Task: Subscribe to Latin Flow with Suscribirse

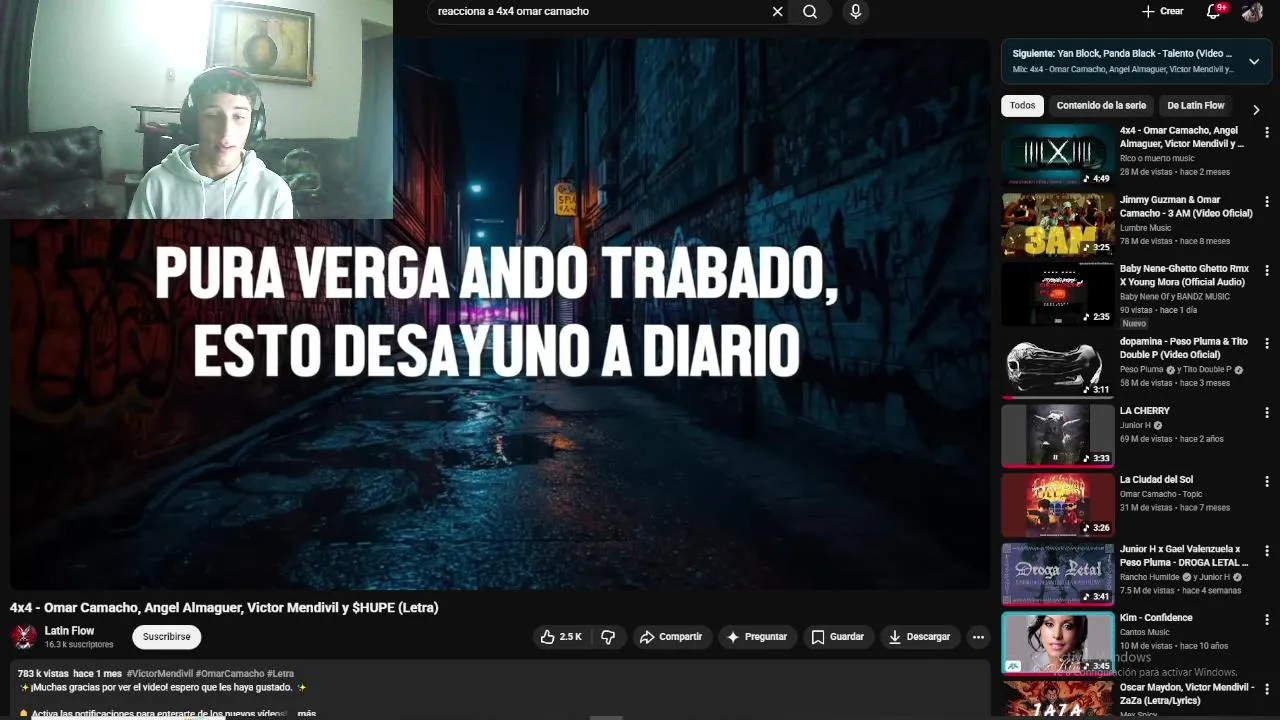Action: point(166,637)
